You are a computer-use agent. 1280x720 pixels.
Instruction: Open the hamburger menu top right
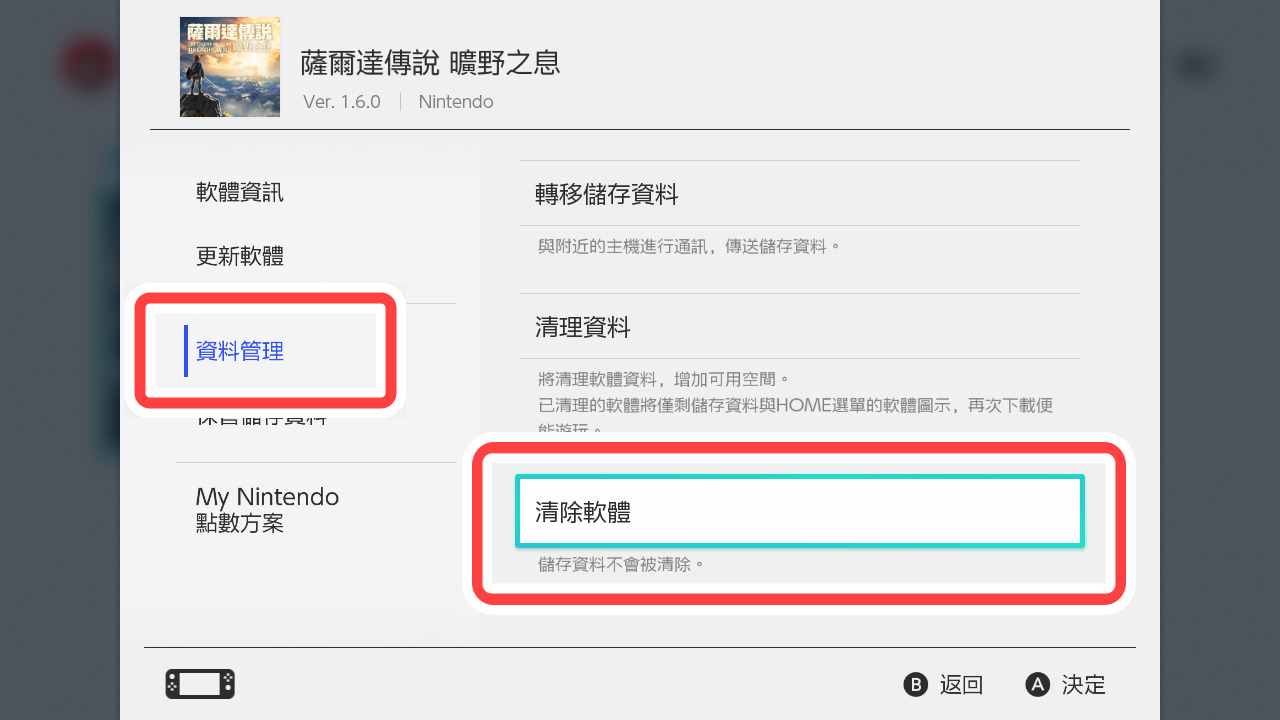click(1197, 64)
